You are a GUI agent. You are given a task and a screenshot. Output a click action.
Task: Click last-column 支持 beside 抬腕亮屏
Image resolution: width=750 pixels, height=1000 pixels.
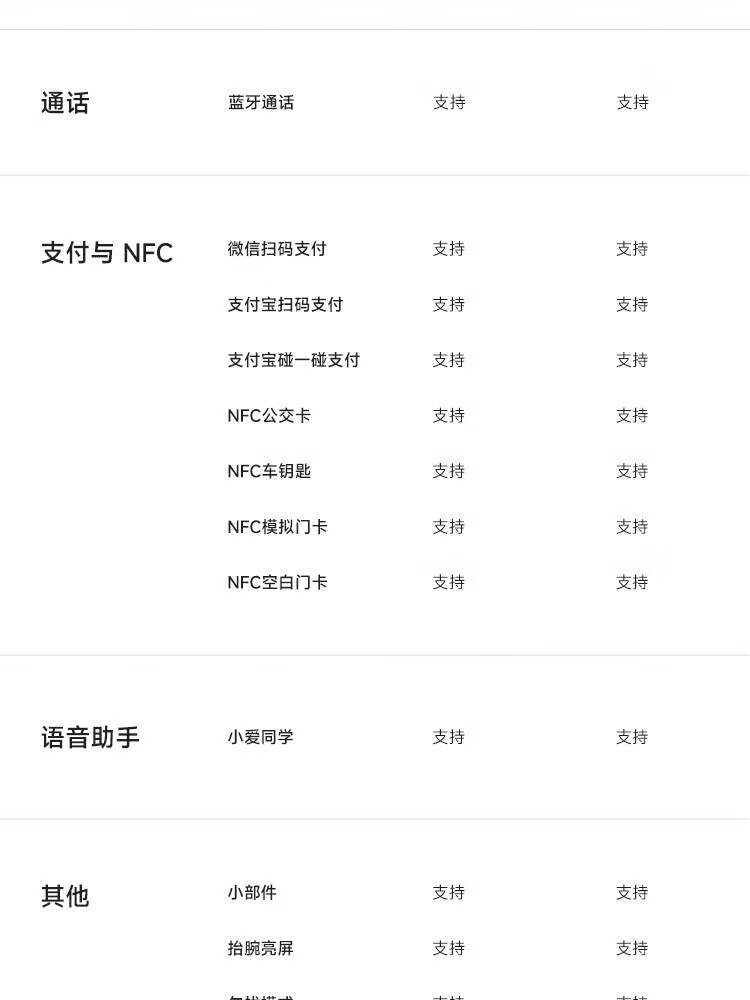[632, 948]
